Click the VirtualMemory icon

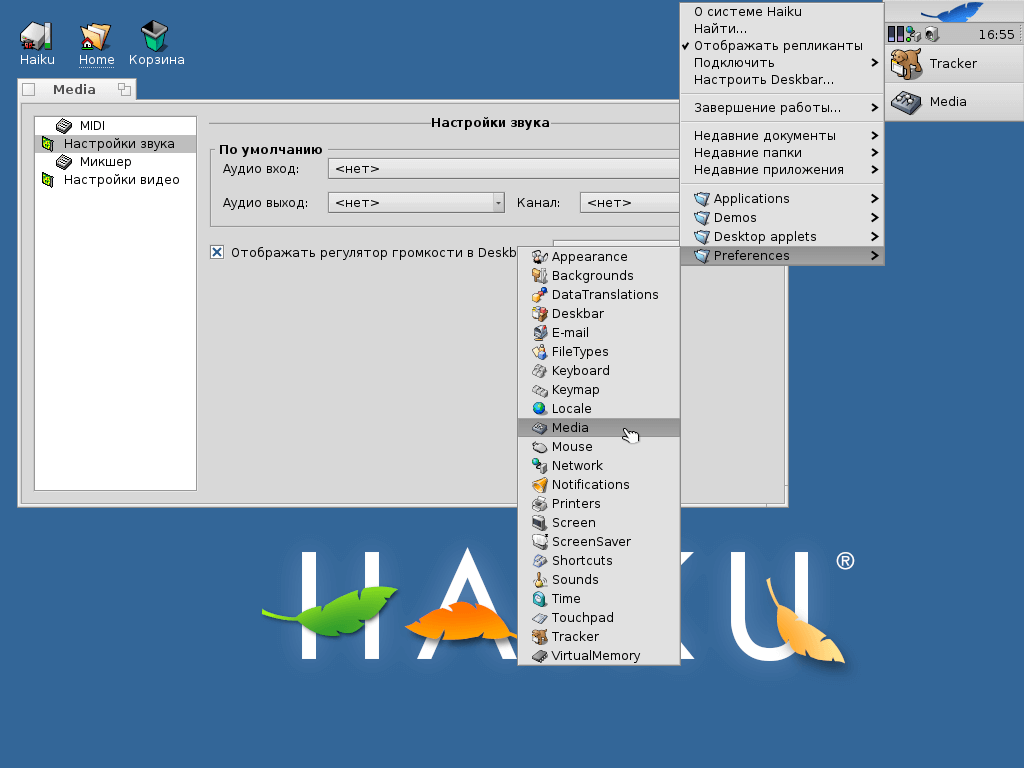539,656
